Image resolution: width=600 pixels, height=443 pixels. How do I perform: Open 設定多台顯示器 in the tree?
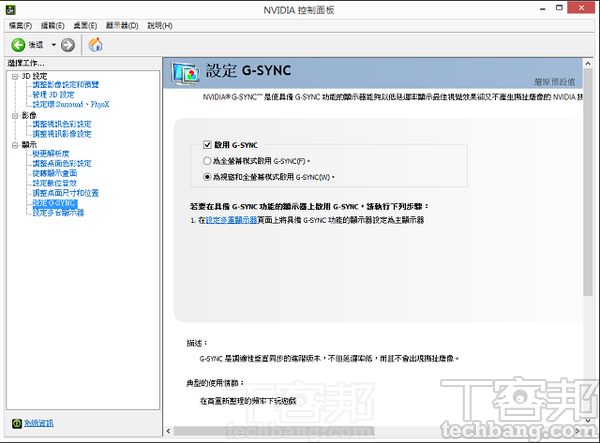58,213
